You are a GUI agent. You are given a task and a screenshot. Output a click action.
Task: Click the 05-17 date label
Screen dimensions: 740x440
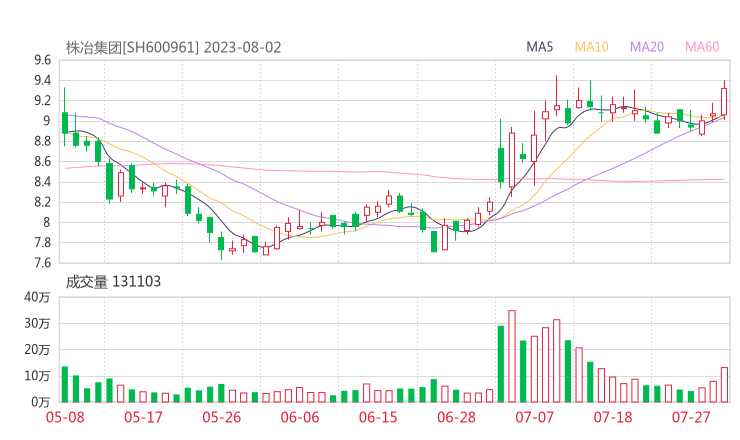(143, 417)
